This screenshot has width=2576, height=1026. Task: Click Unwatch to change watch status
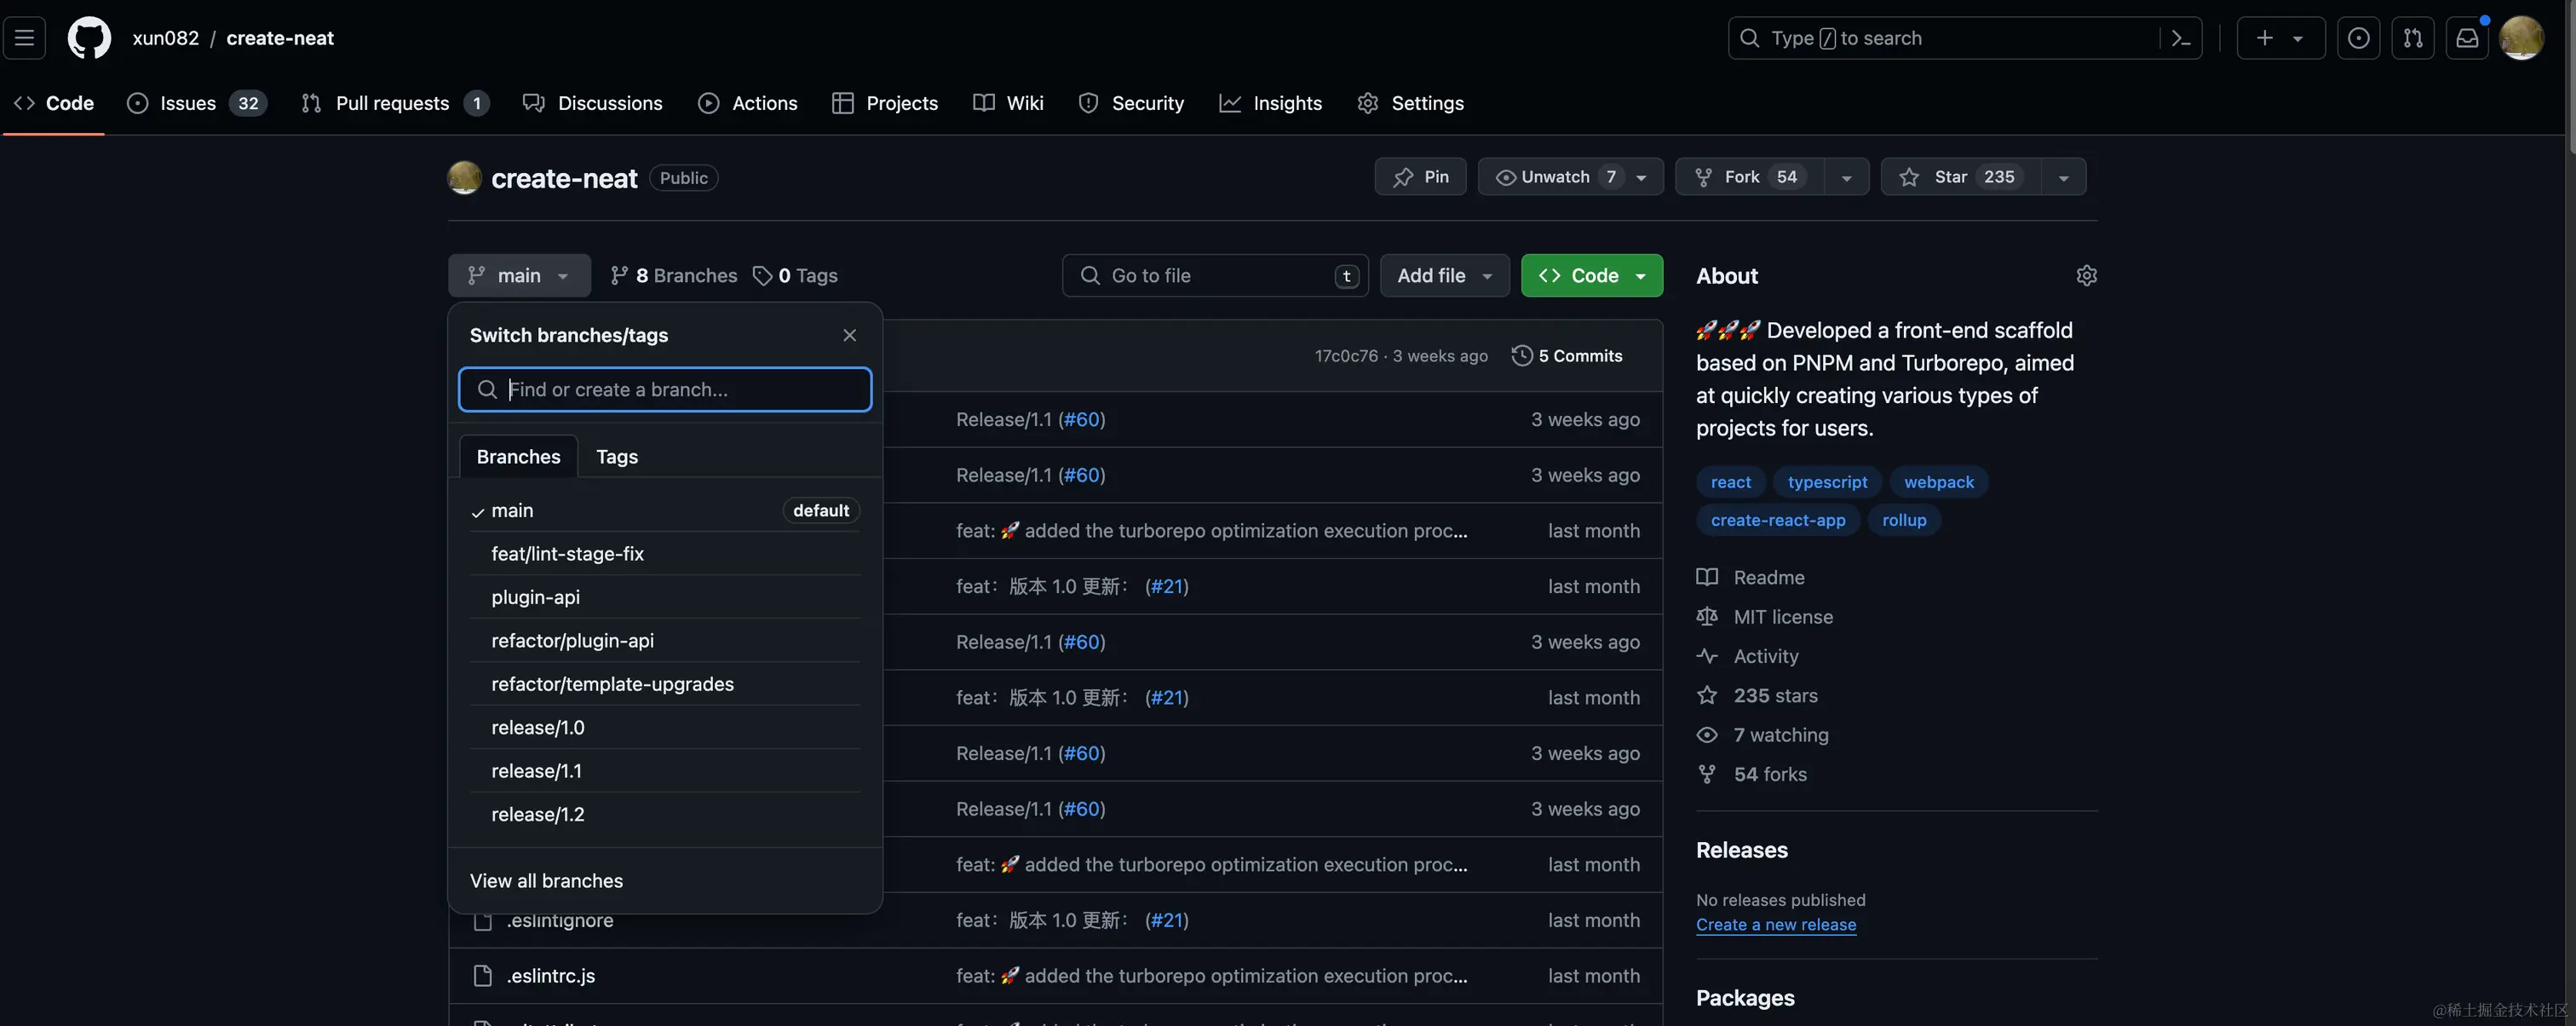coord(1554,177)
